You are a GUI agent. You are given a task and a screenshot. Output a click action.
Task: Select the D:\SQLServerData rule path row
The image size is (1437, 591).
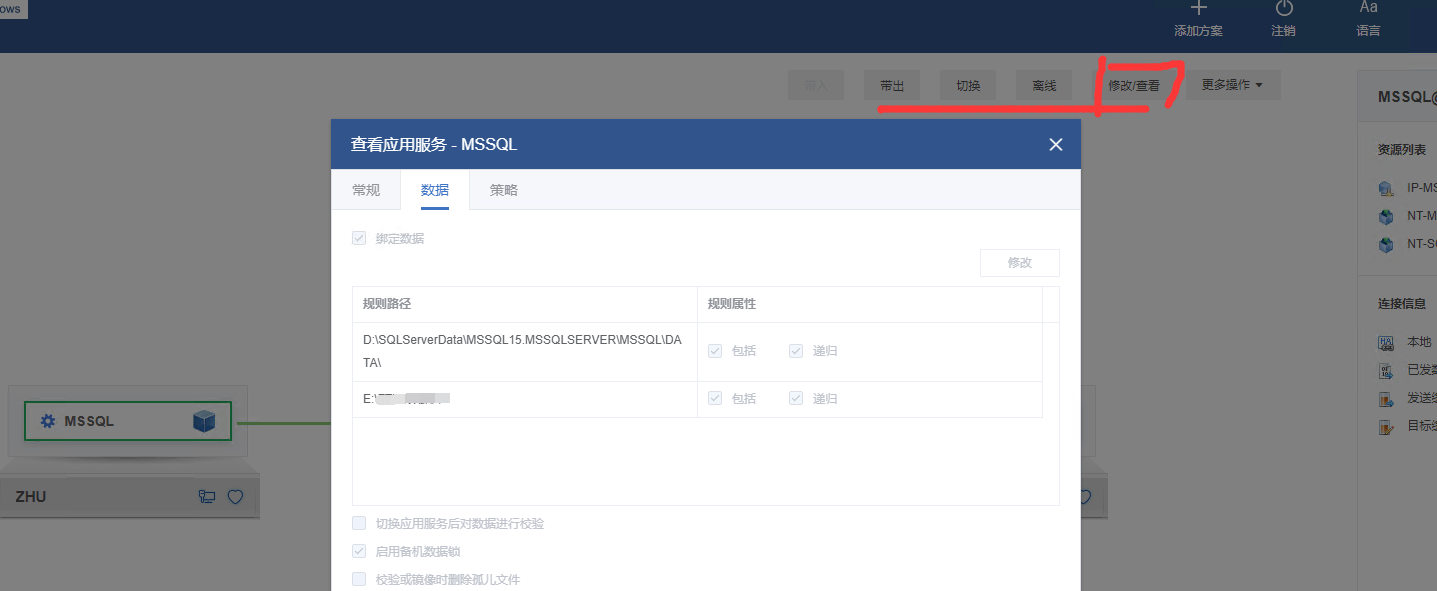(523, 351)
